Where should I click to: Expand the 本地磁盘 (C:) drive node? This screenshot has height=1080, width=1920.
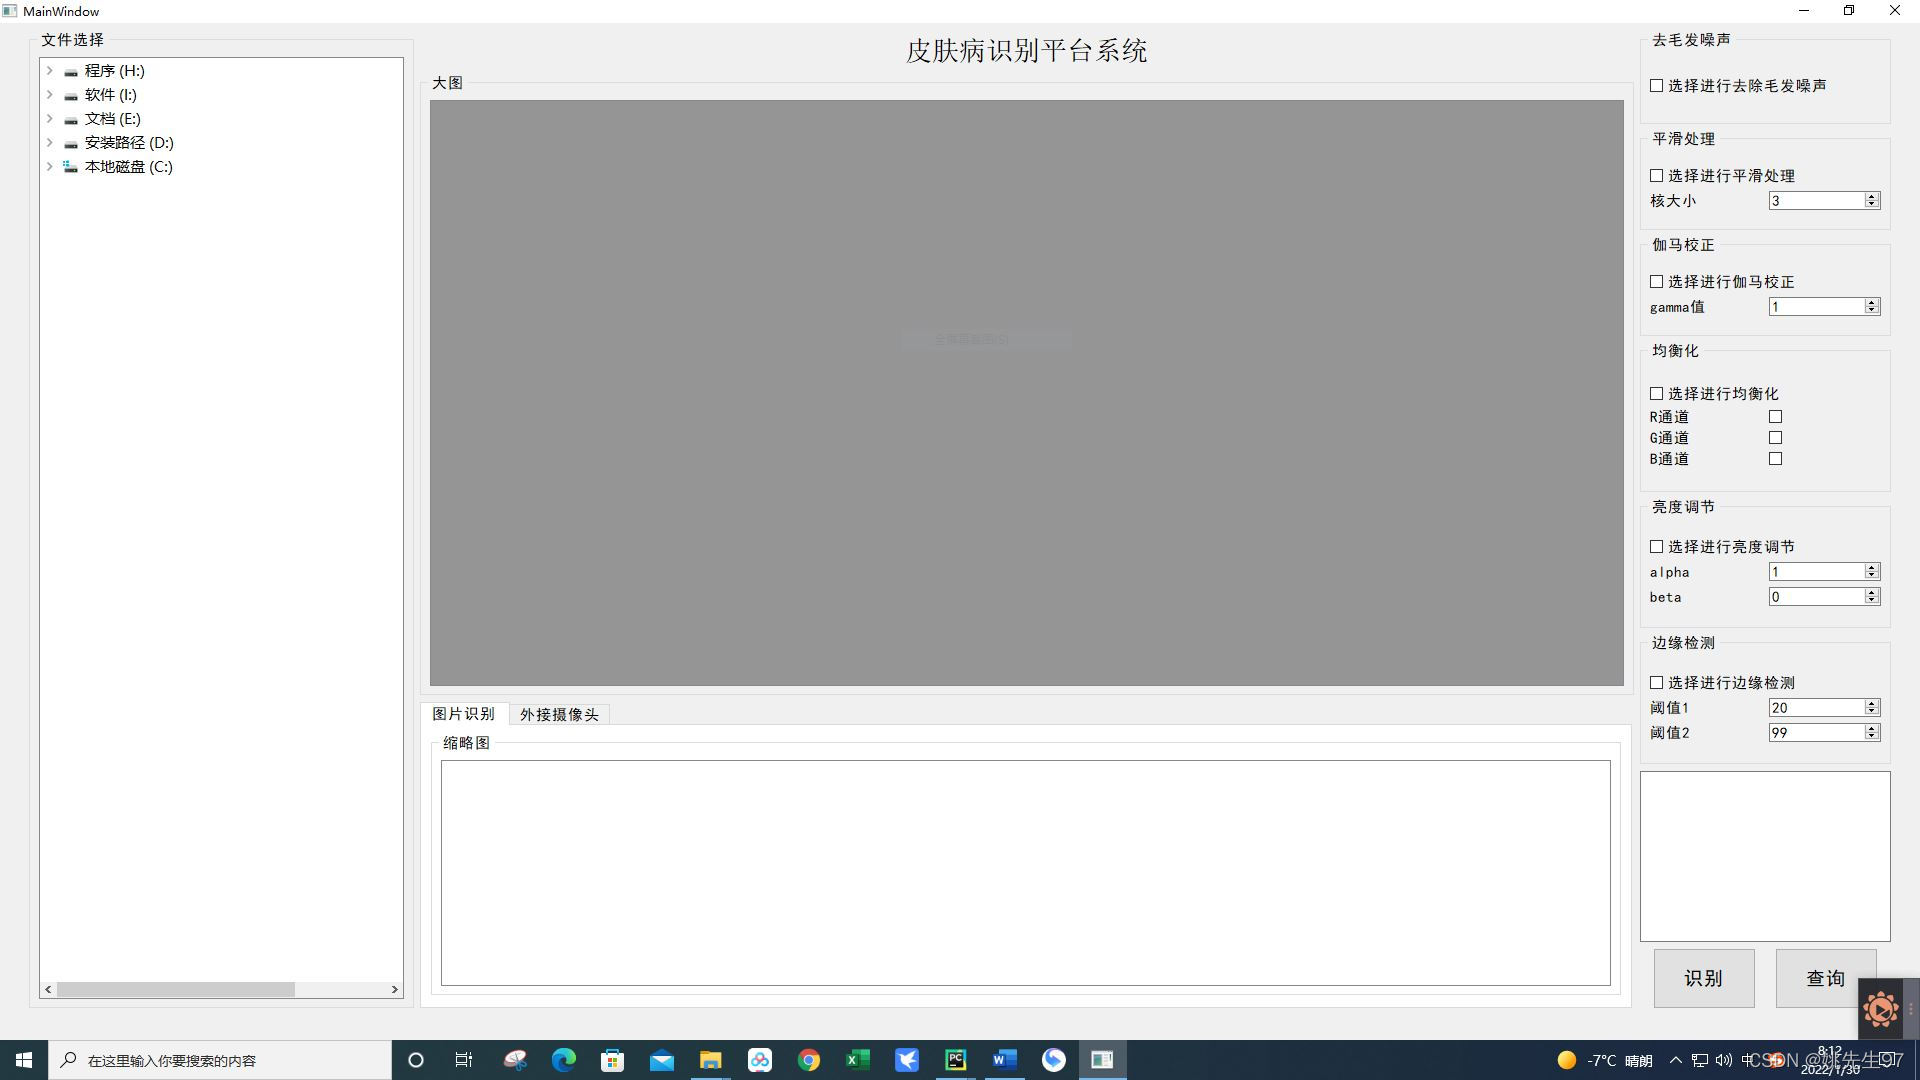(x=49, y=167)
